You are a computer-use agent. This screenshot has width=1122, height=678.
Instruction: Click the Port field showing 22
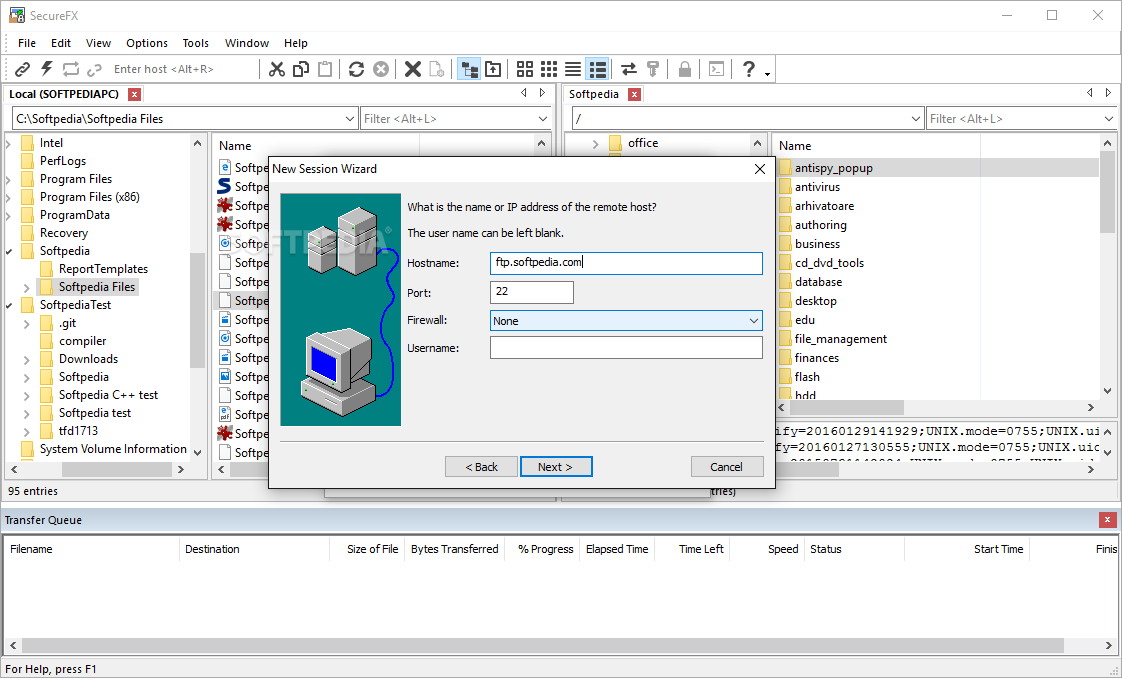tap(532, 292)
